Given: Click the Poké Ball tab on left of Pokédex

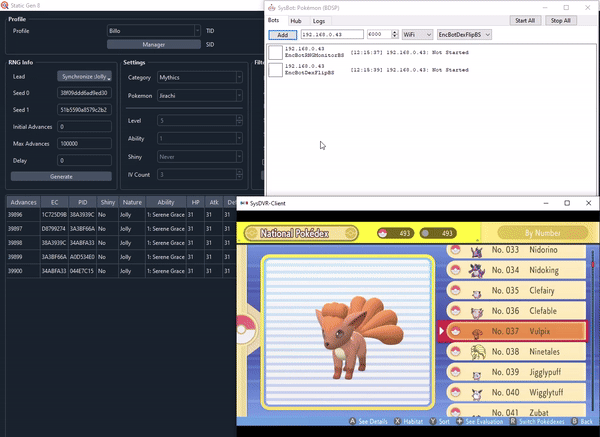Looking at the screenshot, I should coord(246,329).
